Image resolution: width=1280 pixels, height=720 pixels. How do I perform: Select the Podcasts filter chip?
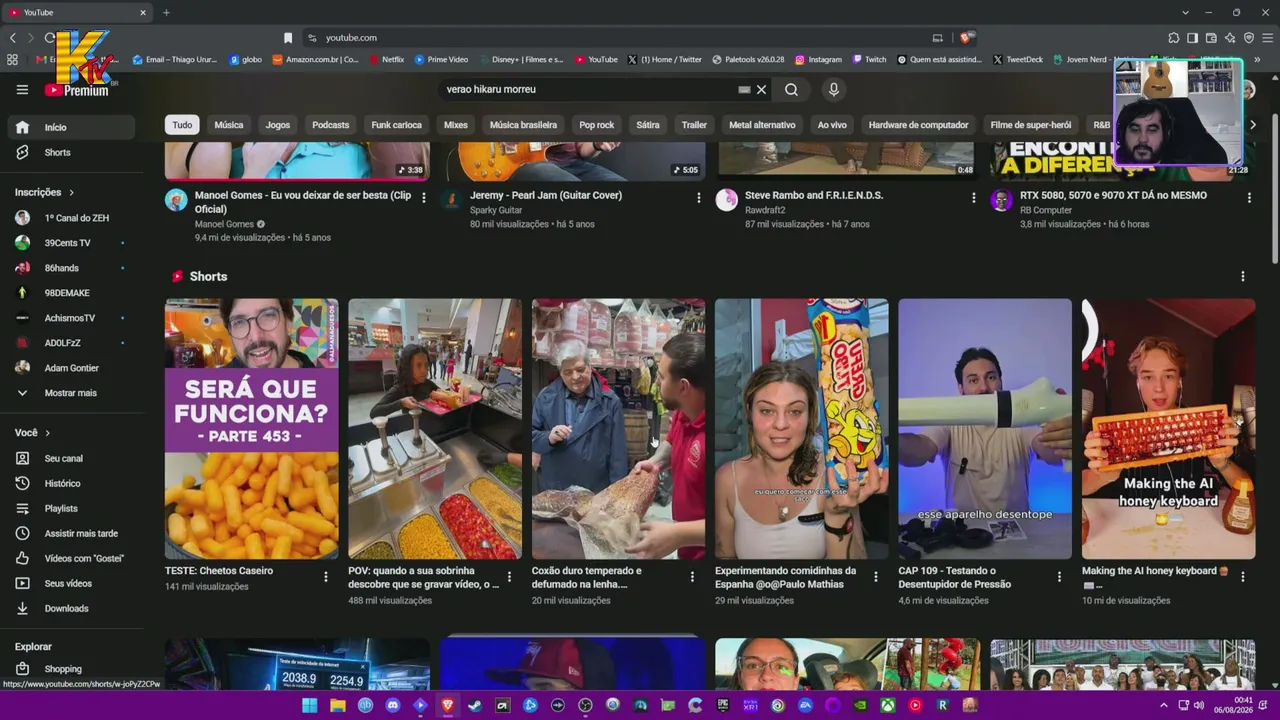point(331,125)
